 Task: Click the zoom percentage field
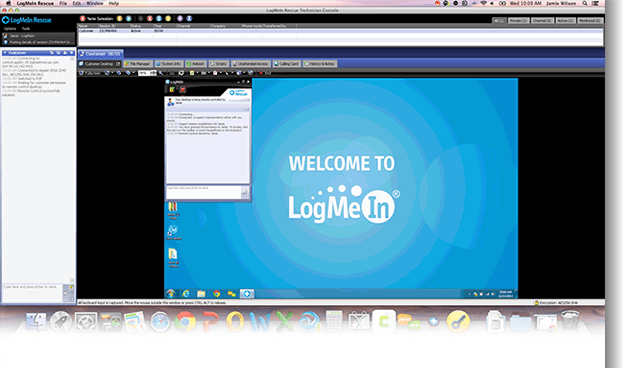(144, 73)
